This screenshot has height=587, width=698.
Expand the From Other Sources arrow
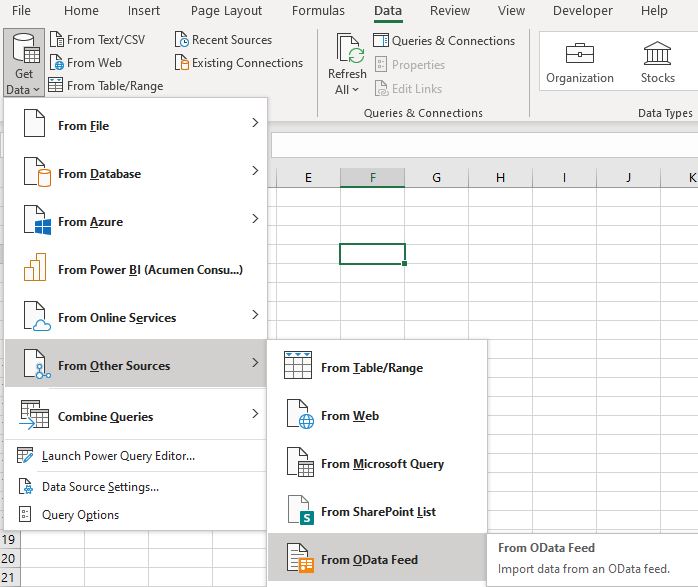pos(255,363)
